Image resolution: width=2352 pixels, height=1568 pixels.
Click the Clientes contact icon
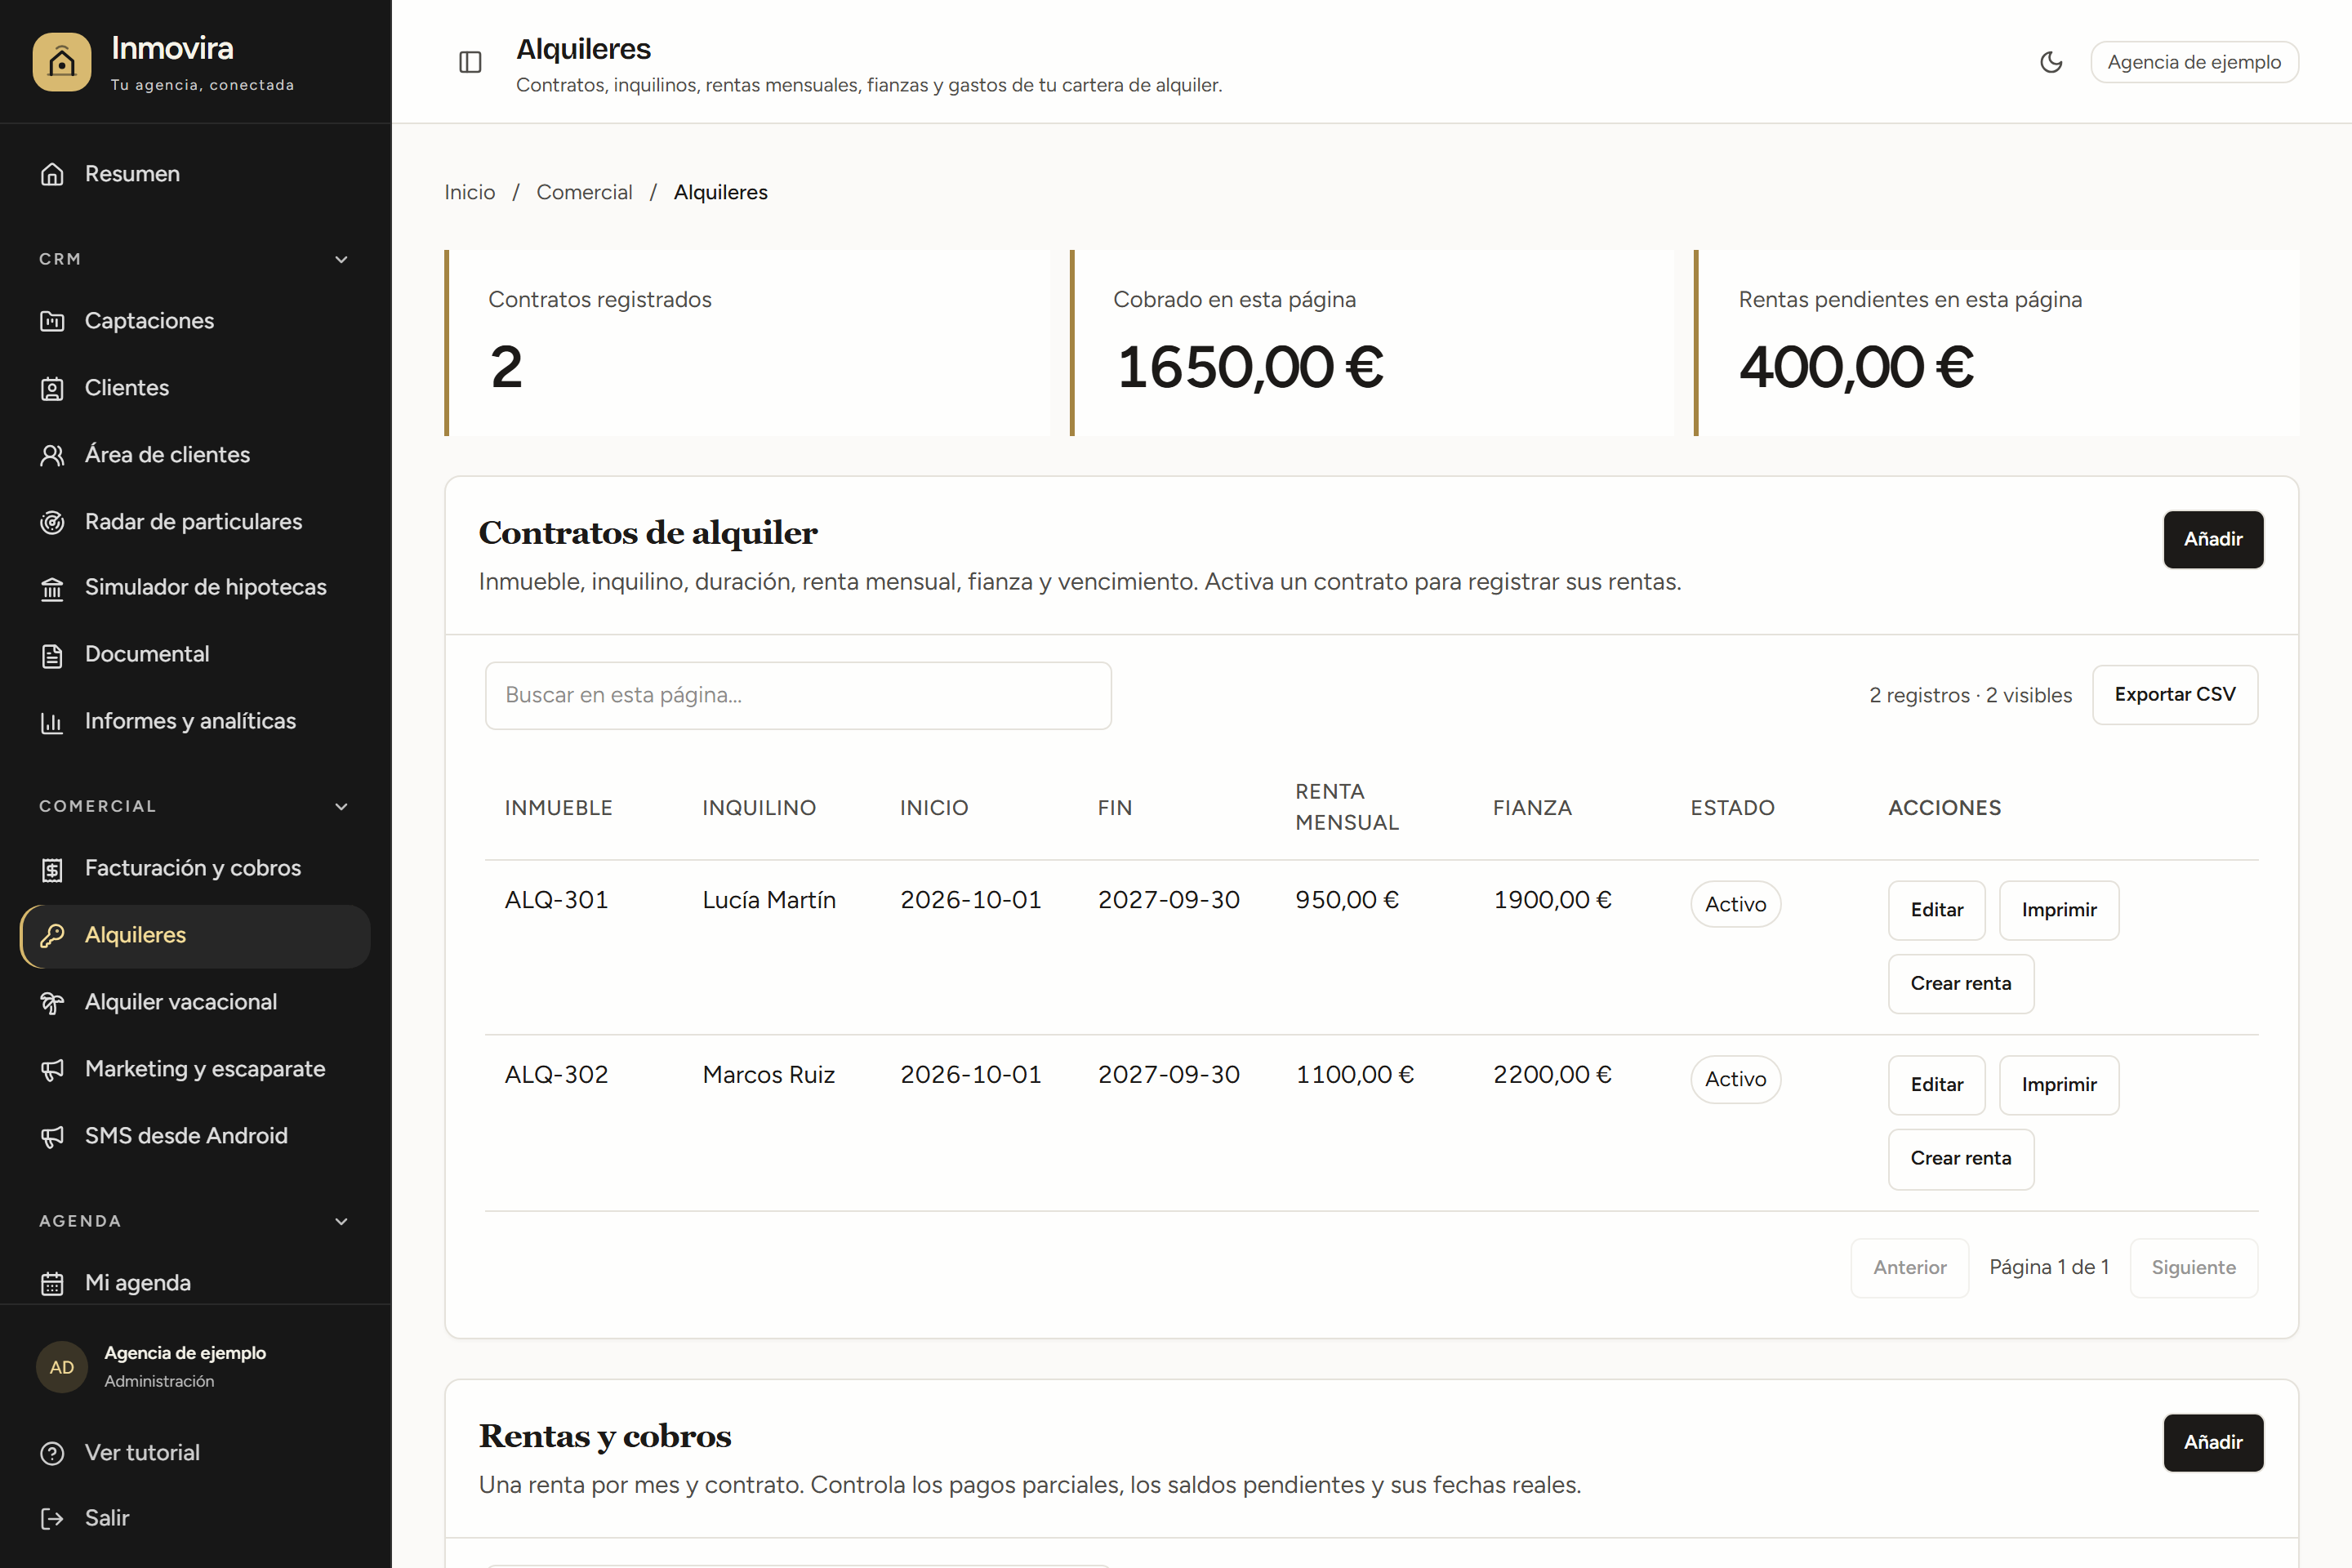pyautogui.click(x=52, y=388)
